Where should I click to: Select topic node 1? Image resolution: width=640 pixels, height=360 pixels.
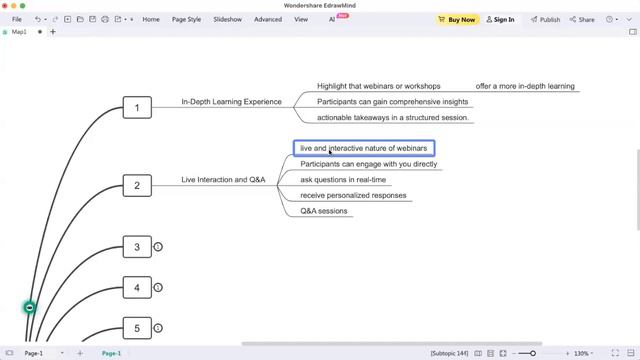[137, 107]
